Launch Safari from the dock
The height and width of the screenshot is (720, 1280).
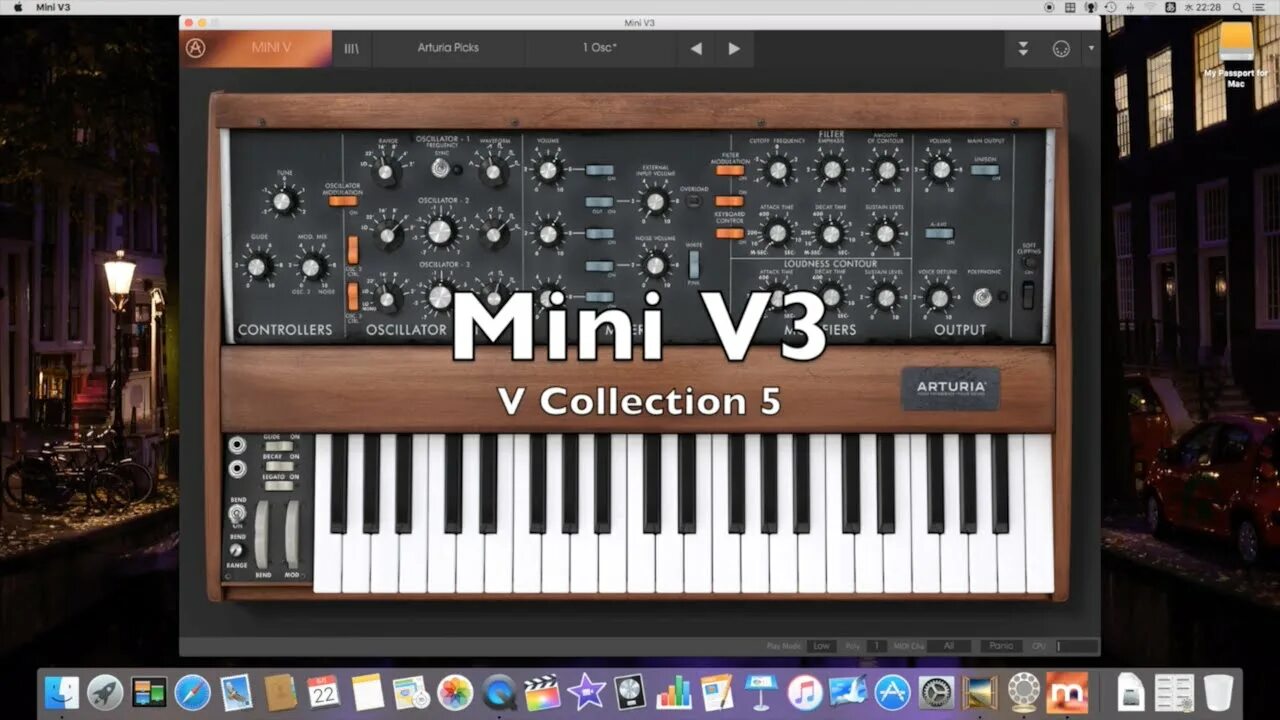point(193,692)
